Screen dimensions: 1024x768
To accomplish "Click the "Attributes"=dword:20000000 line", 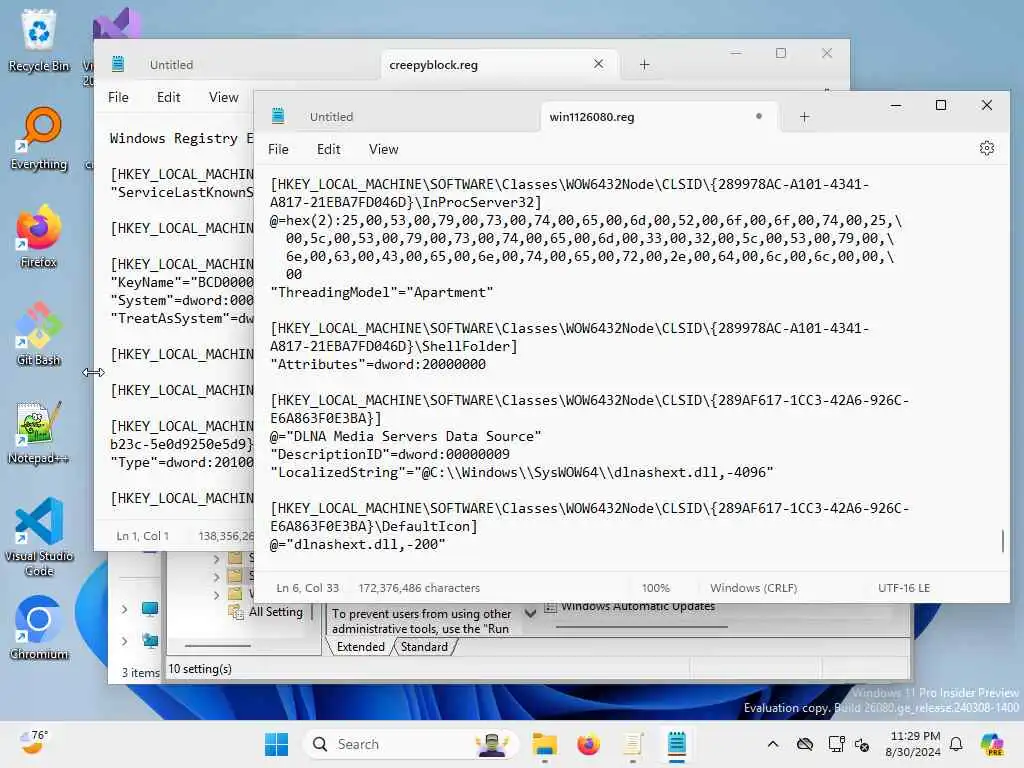I will pos(378,364).
